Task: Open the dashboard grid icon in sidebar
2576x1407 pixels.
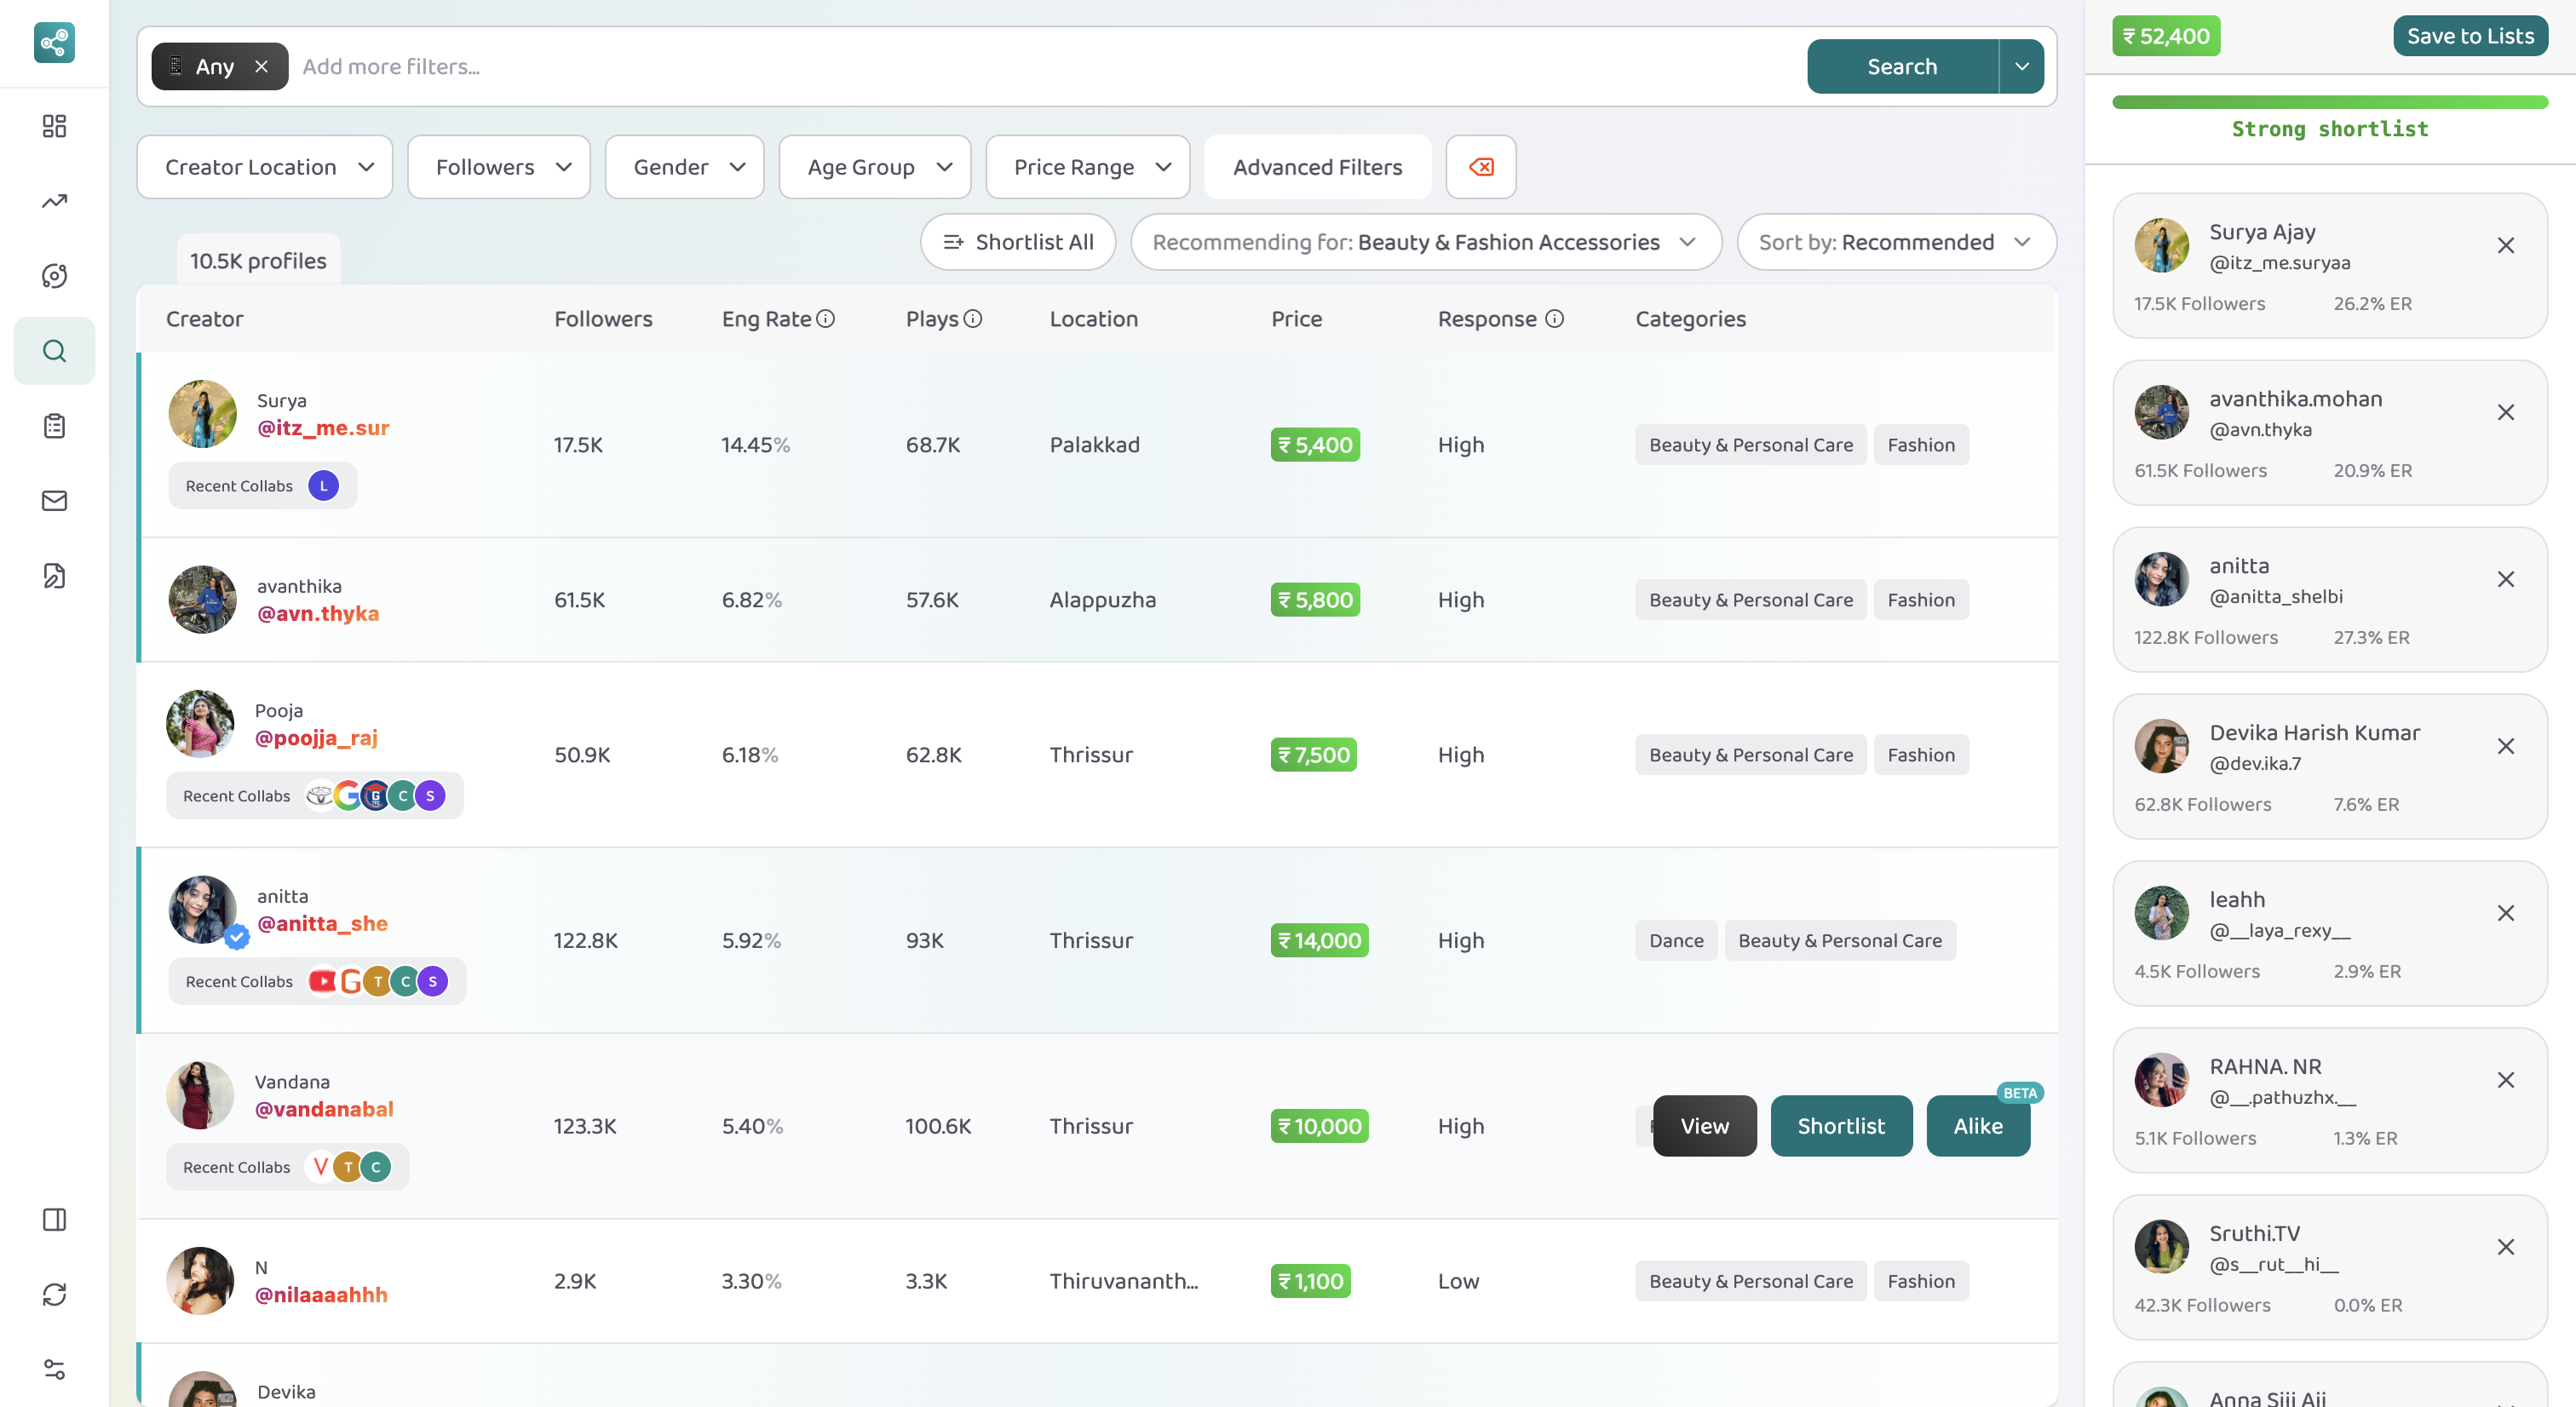Action: pos(54,126)
